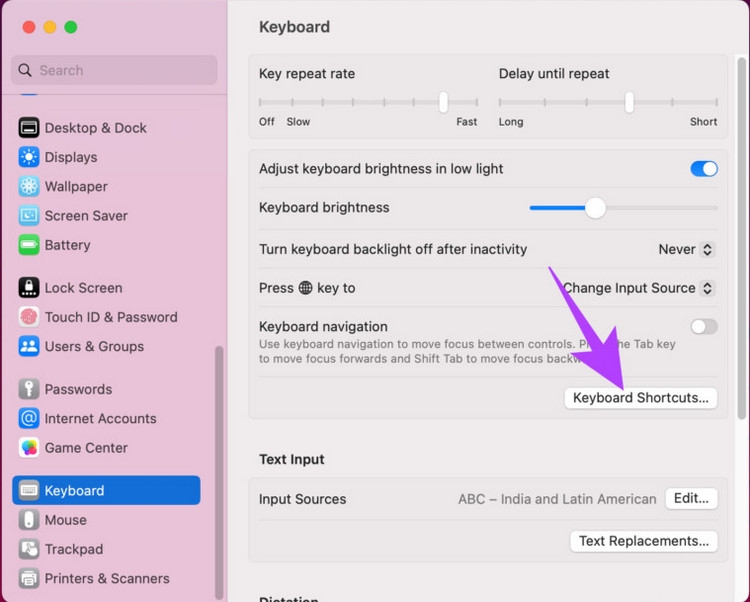Open Users & Groups pane
The image size is (750, 602).
point(94,347)
